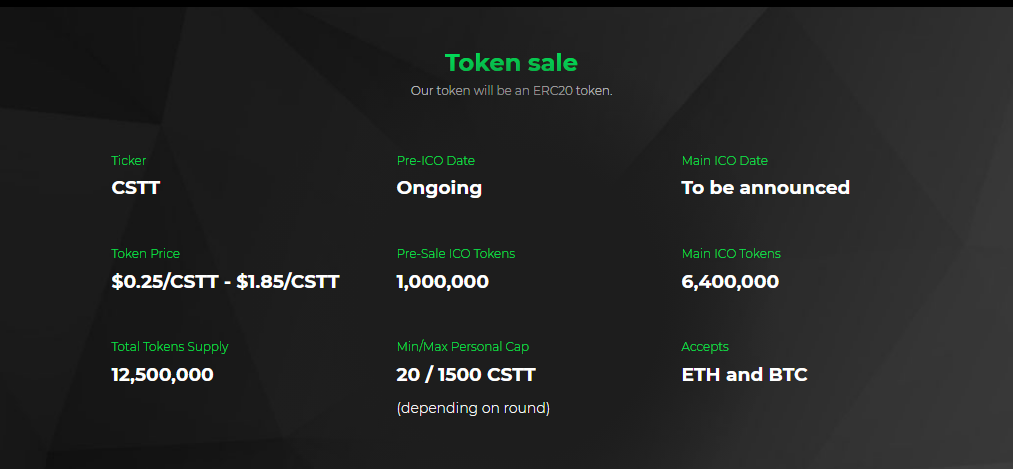Viewport: 1013px width, 469px height.
Task: Click the Total Tokens Supply label
Action: [169, 346]
